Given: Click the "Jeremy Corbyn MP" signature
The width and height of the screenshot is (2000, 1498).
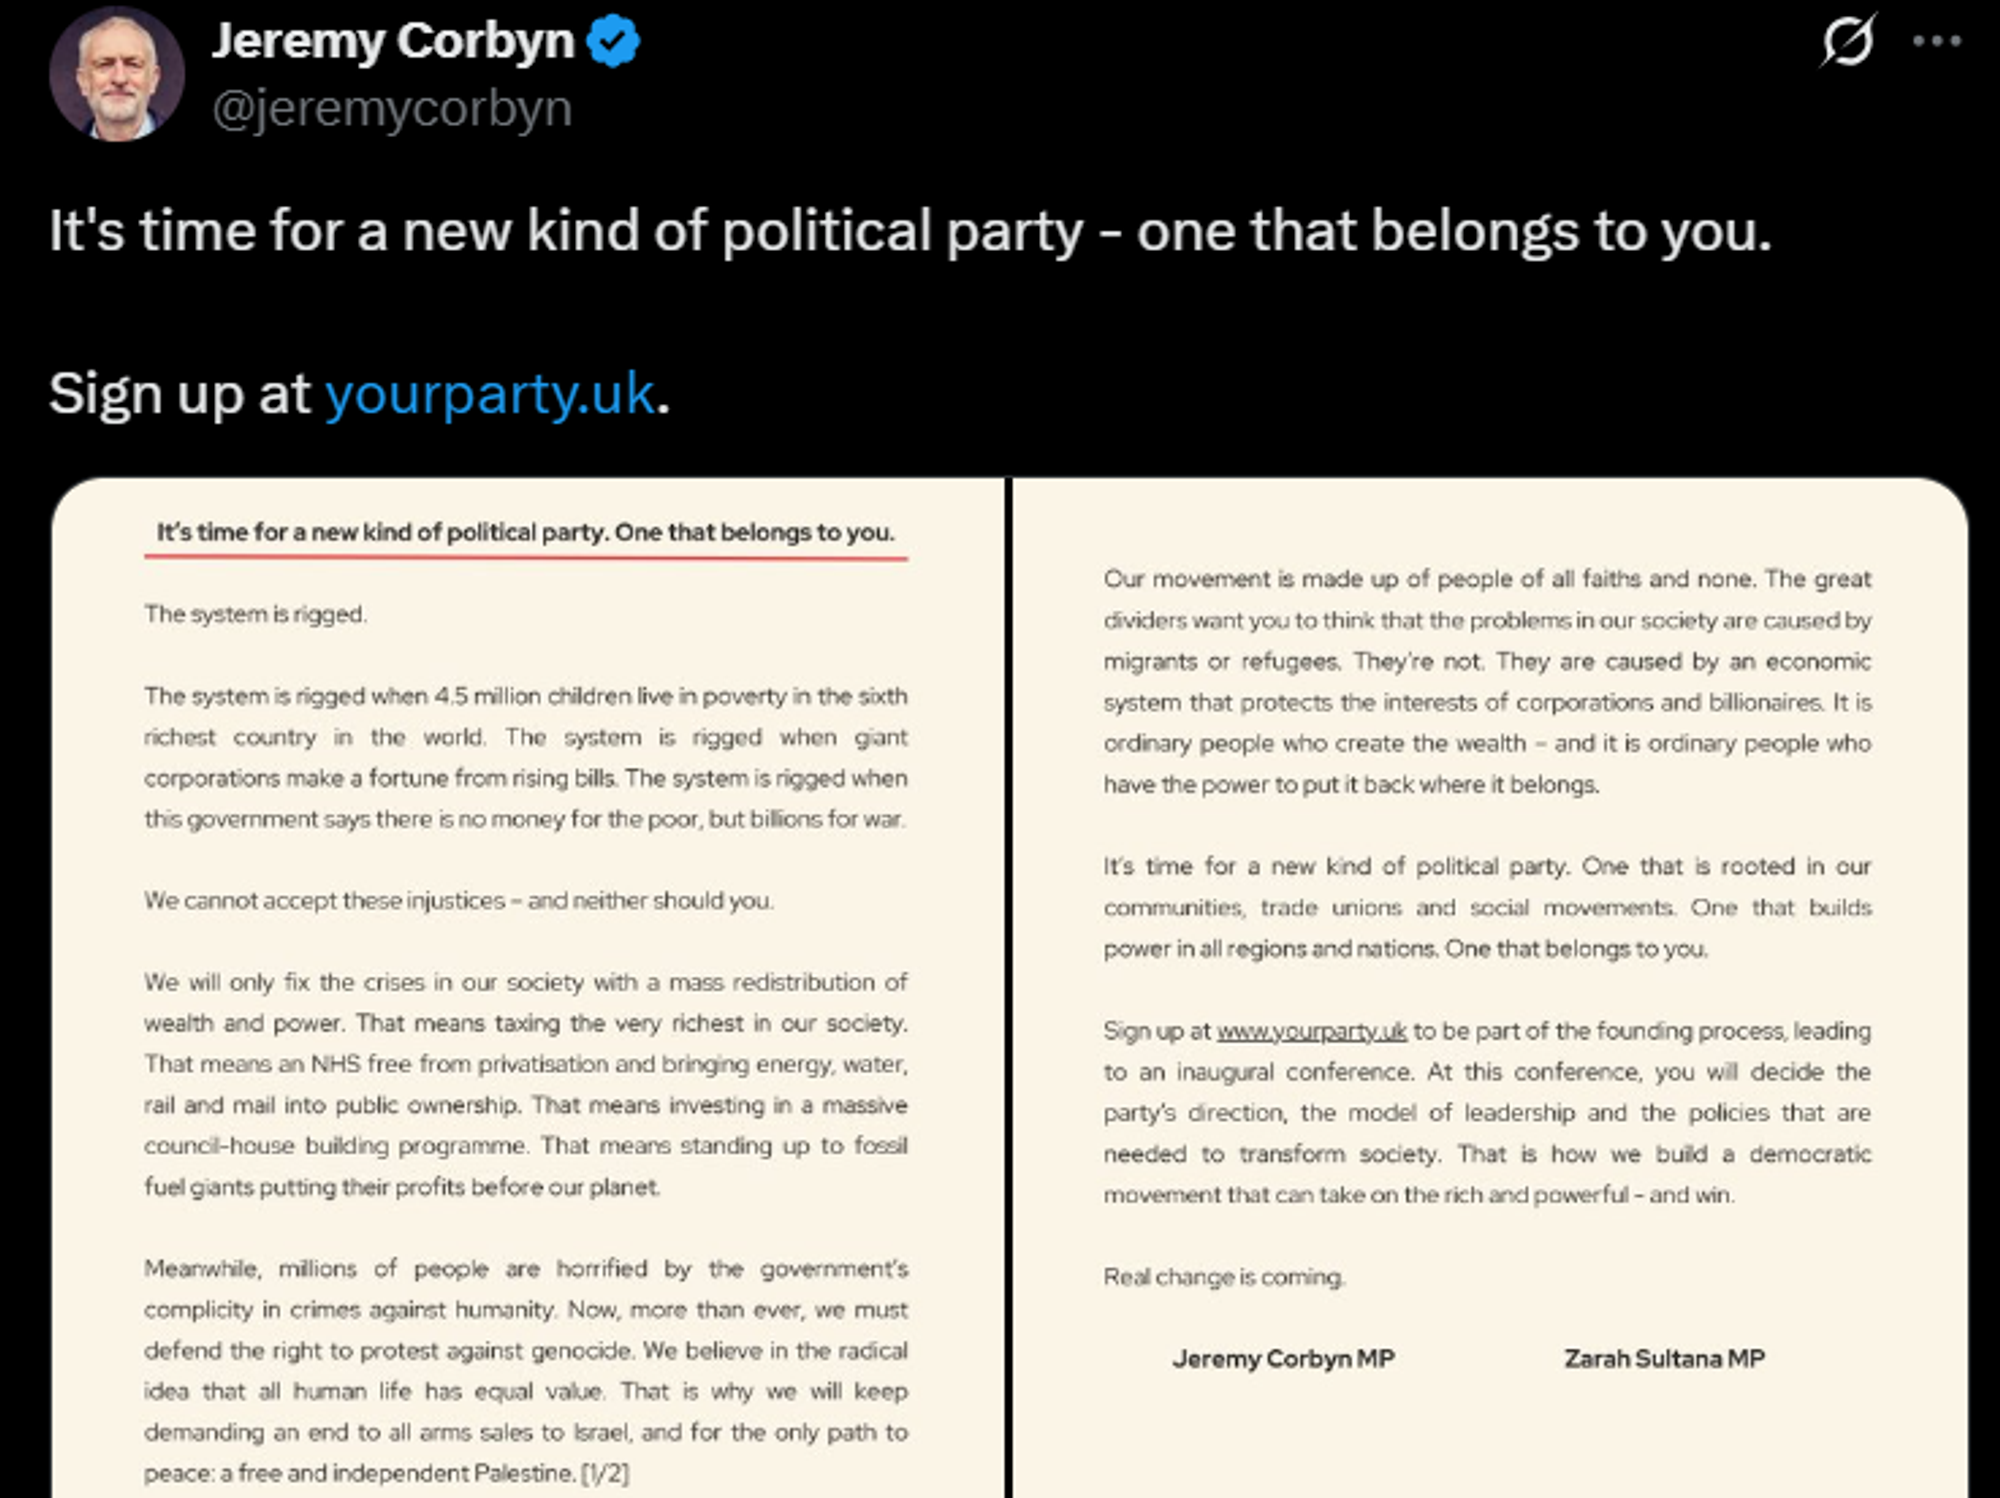Looking at the screenshot, I should click(x=1283, y=1359).
